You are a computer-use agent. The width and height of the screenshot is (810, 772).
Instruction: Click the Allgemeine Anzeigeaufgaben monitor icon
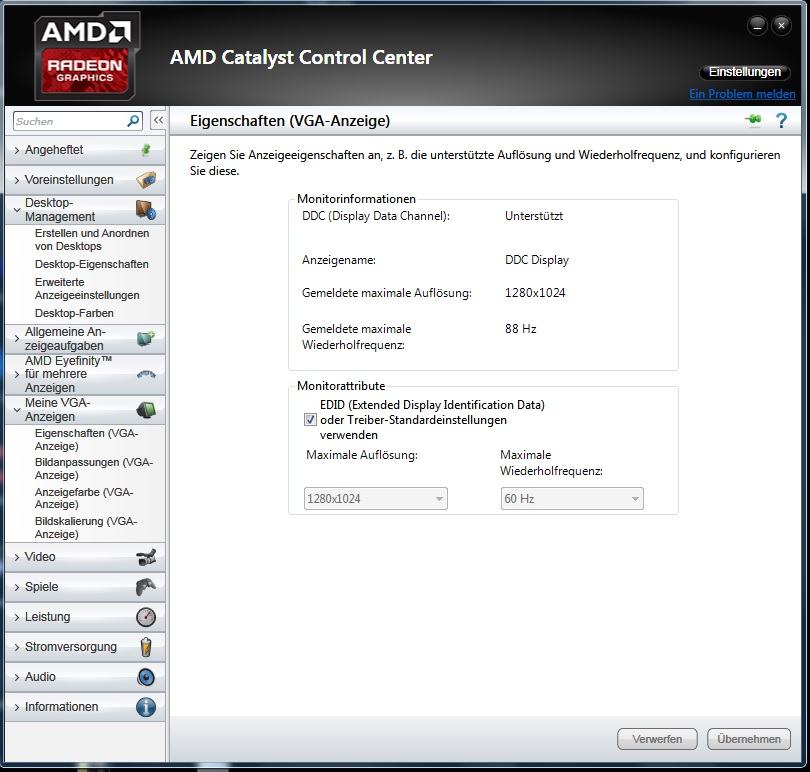[146, 338]
